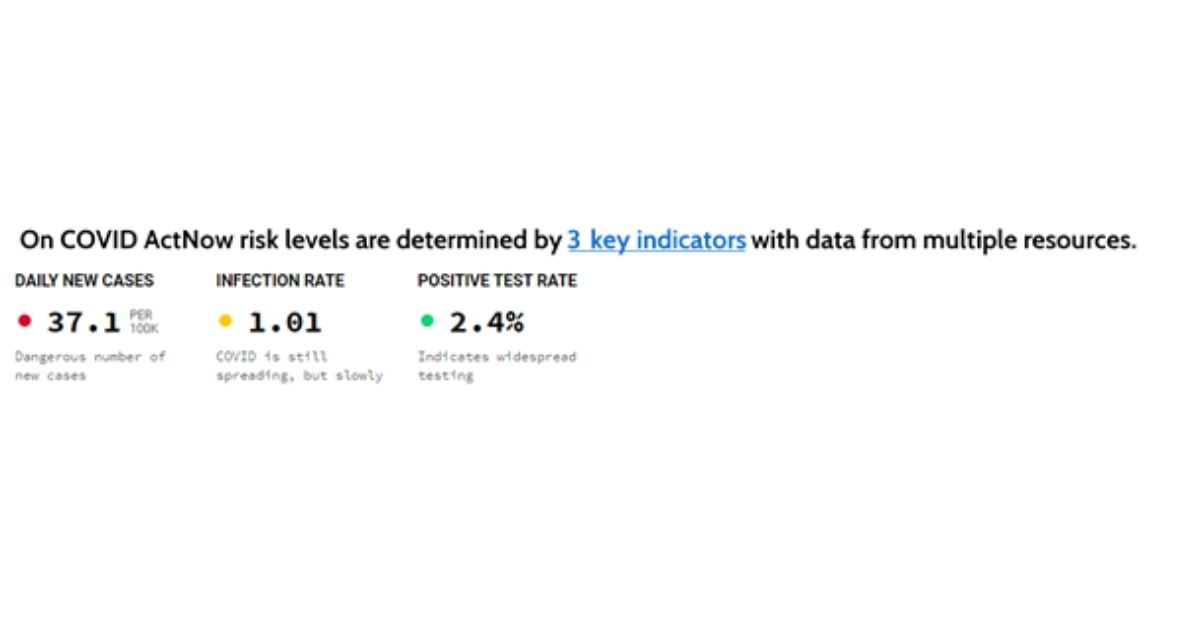Click "COVID is still spreading, but slowly" text
Viewport: 1200px width, 628px height.
[x=299, y=366]
